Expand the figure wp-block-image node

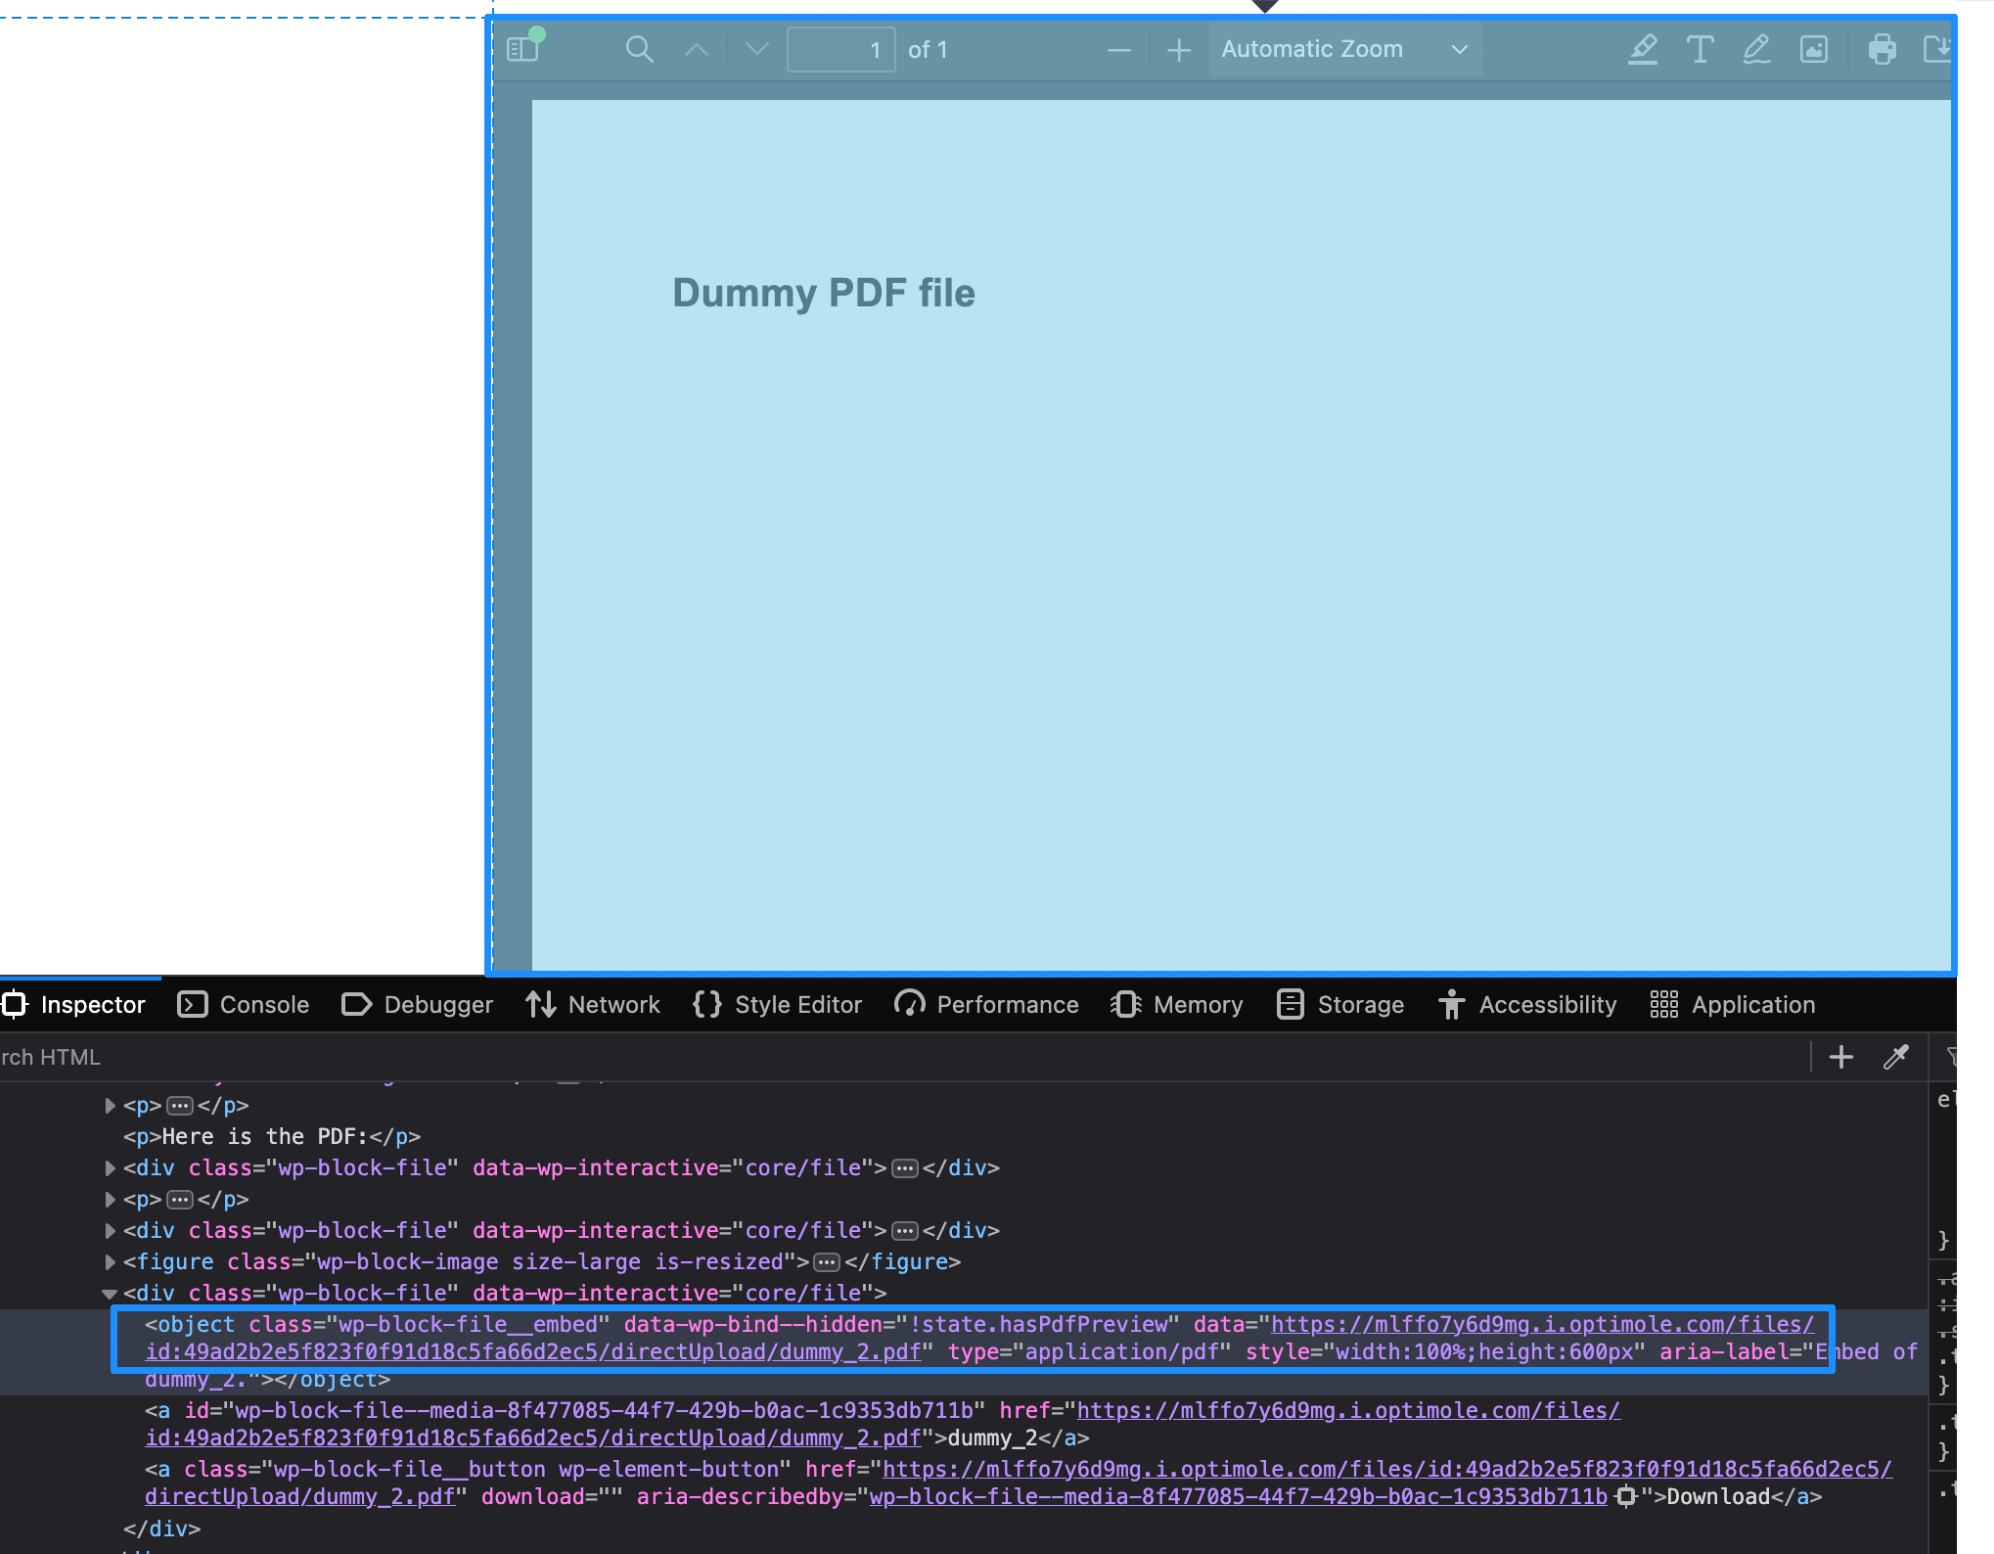(x=110, y=1262)
